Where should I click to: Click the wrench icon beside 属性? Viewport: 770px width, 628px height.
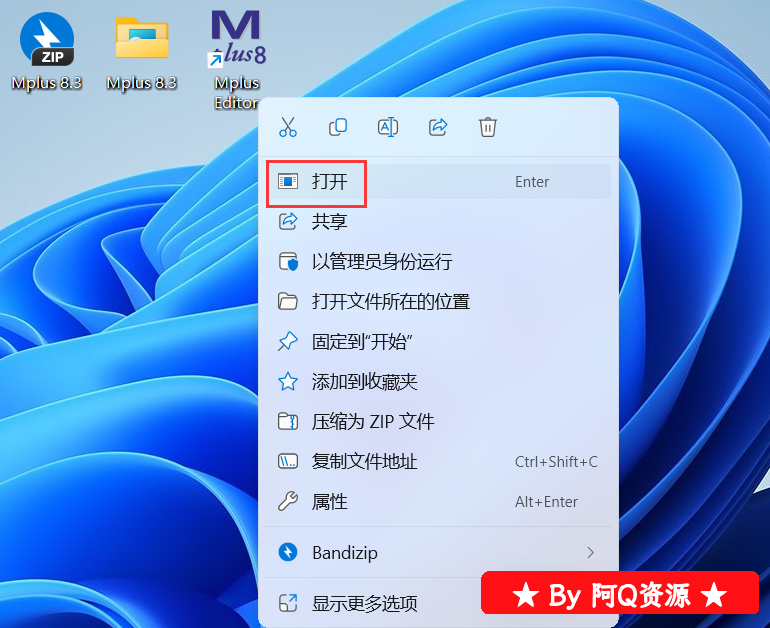(288, 502)
